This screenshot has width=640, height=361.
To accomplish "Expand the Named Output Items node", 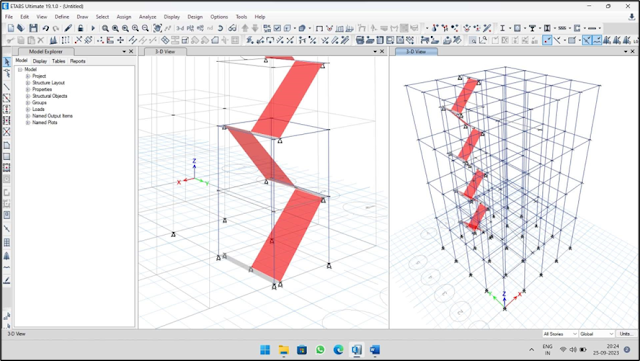I will [28, 116].
